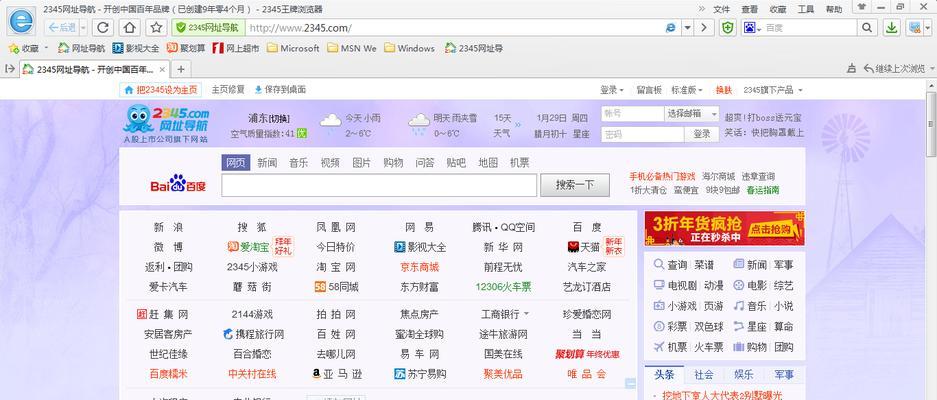Image resolution: width=937 pixels, height=400 pixels.
Task: Select the 新闻 search tab
Action: point(267,163)
